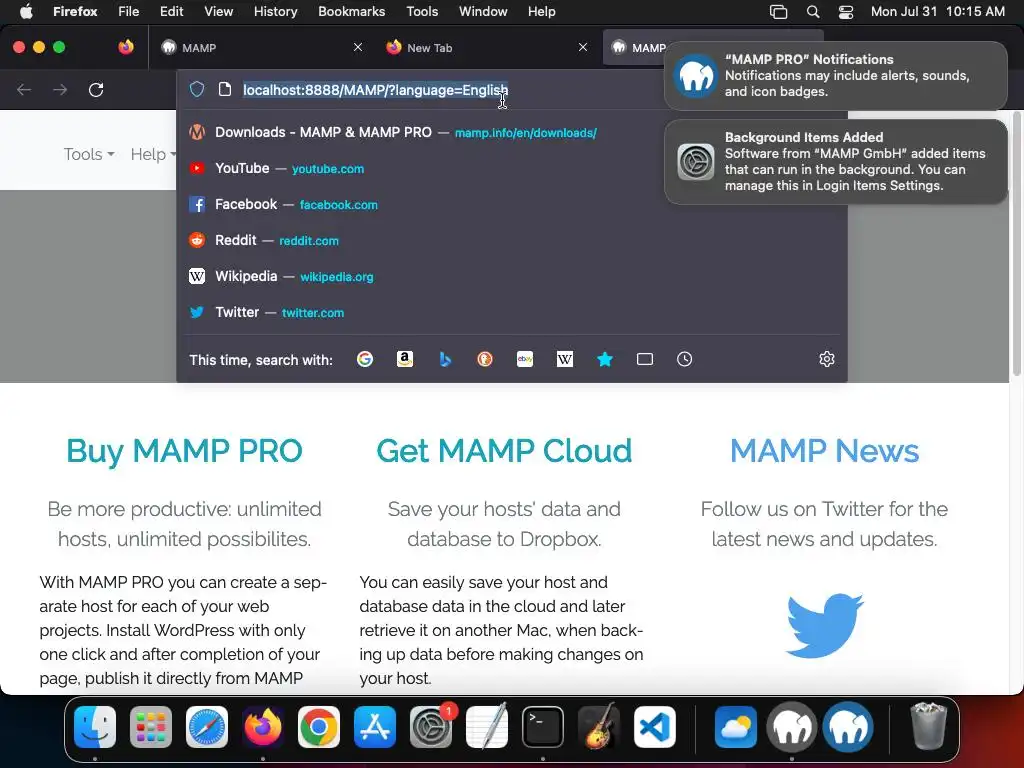Open the blue MAMP PRO Dock icon
This screenshot has width=1024, height=768.
848,727
